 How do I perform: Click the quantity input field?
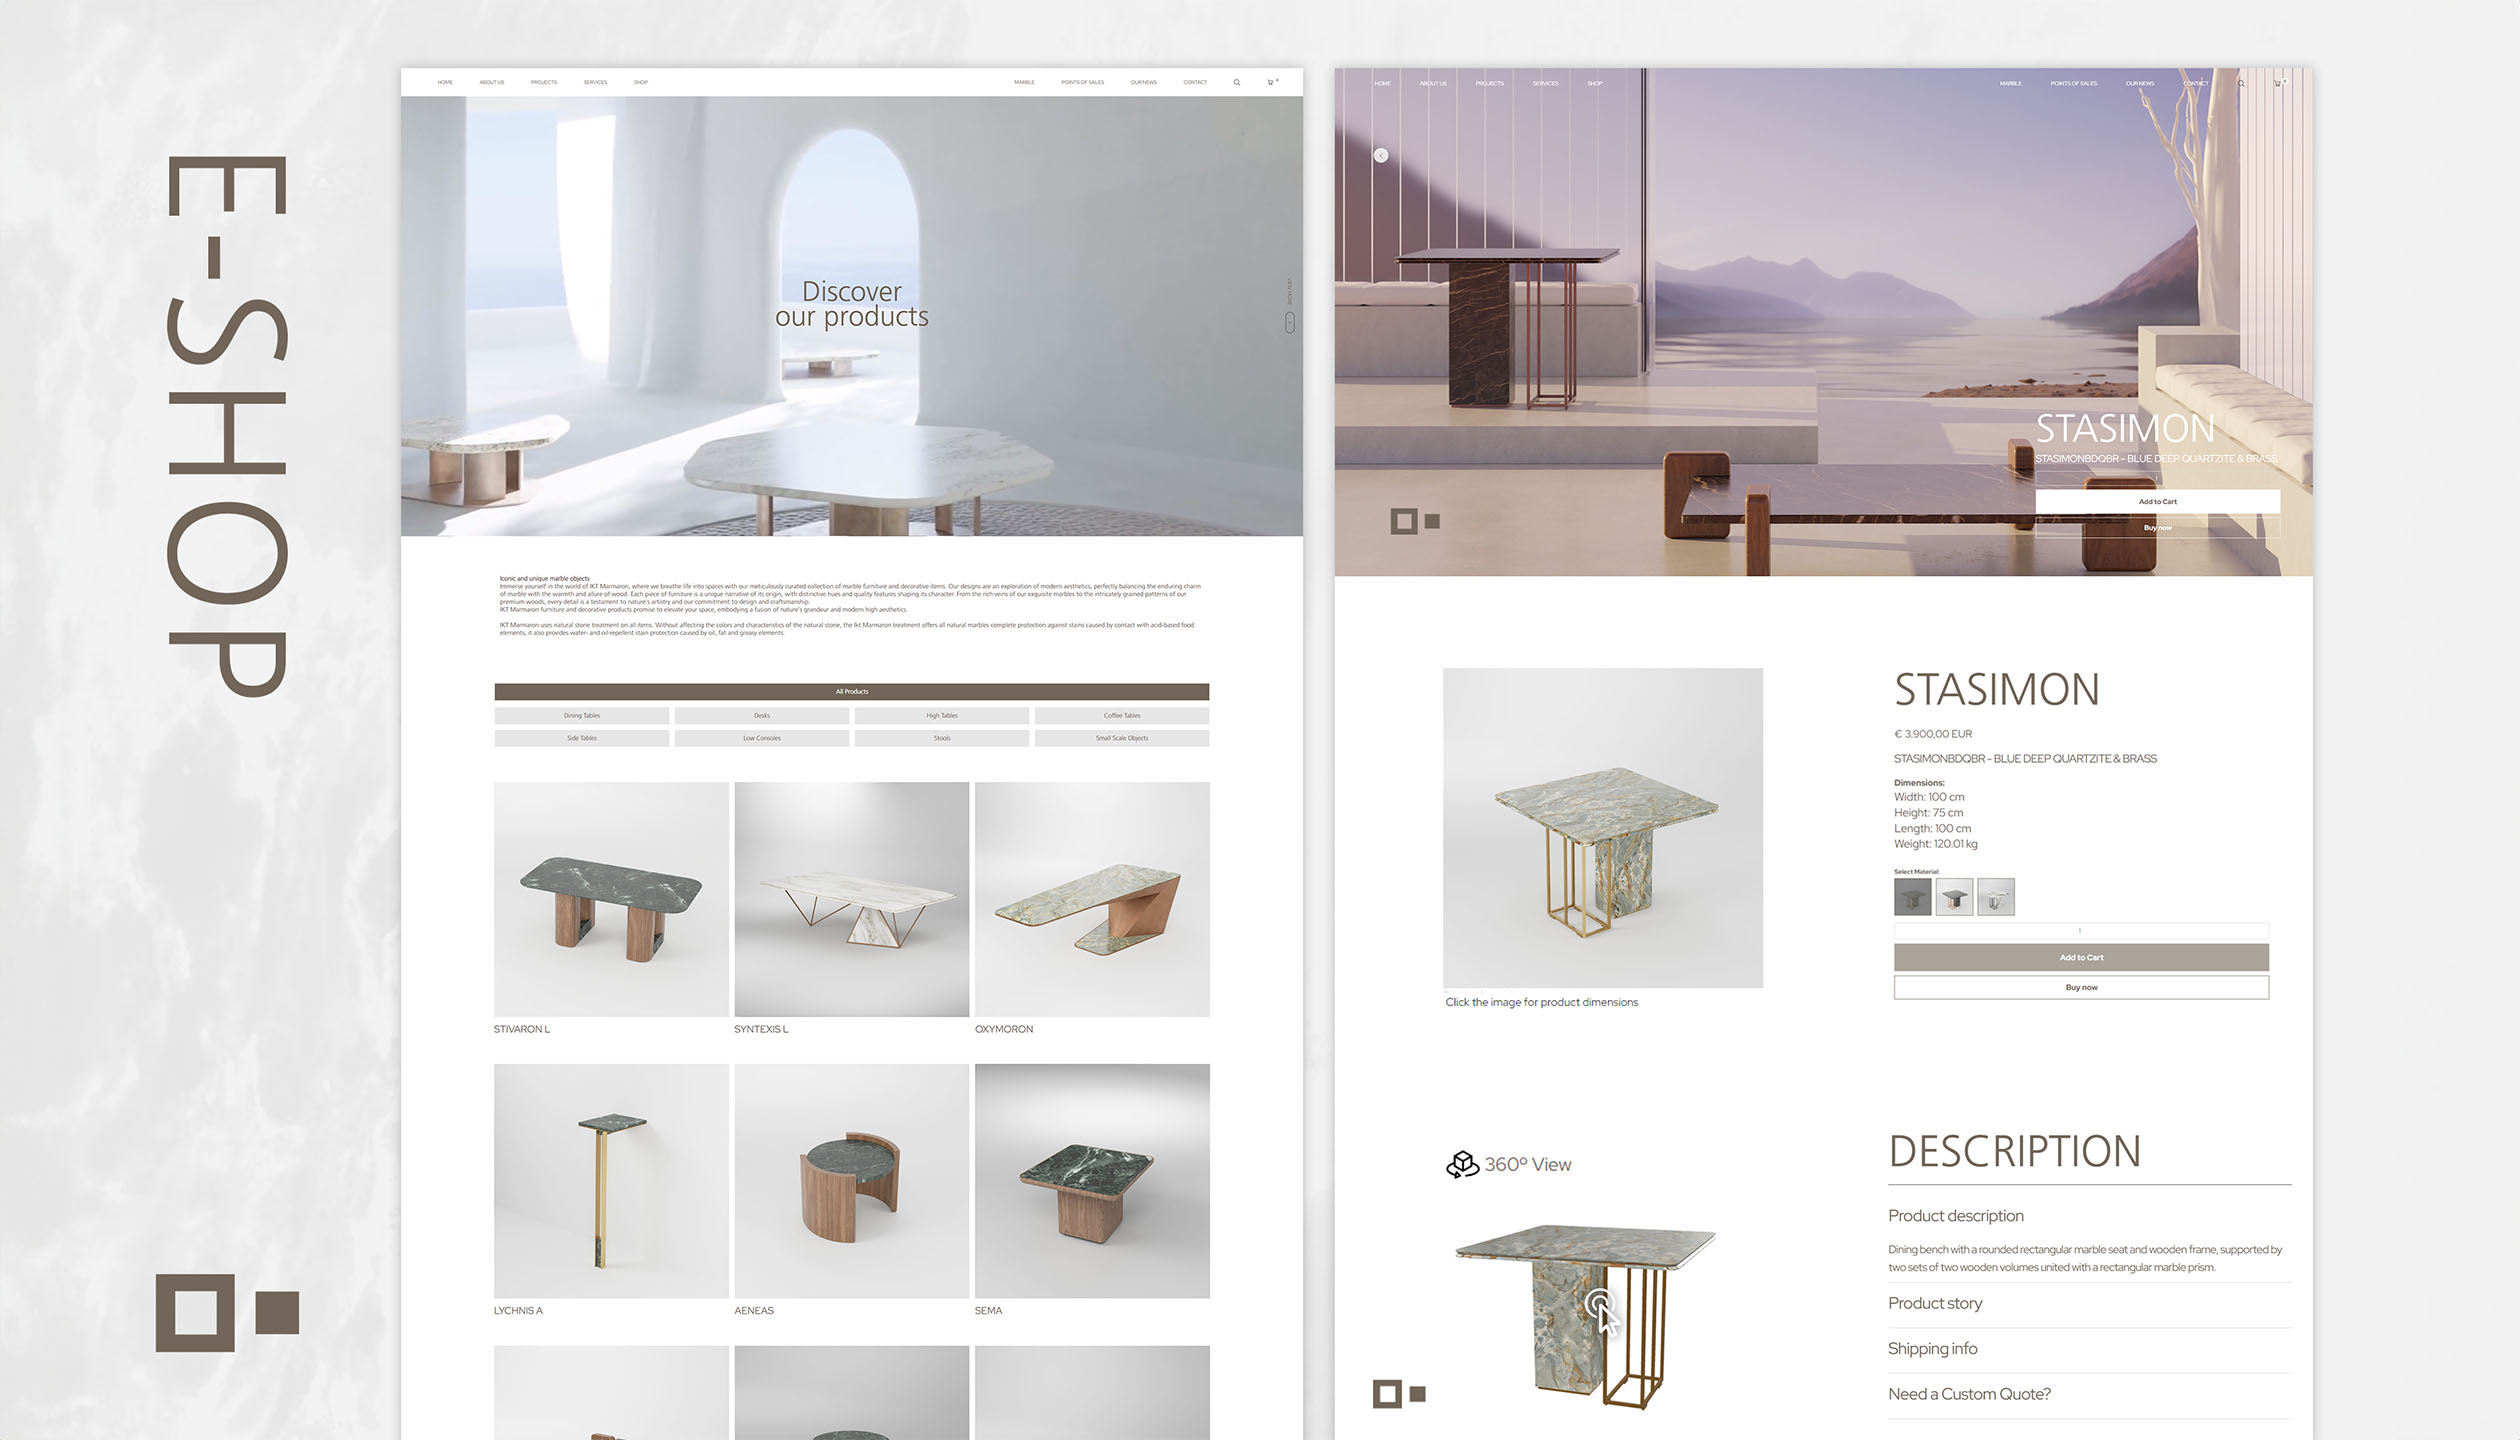point(2081,931)
